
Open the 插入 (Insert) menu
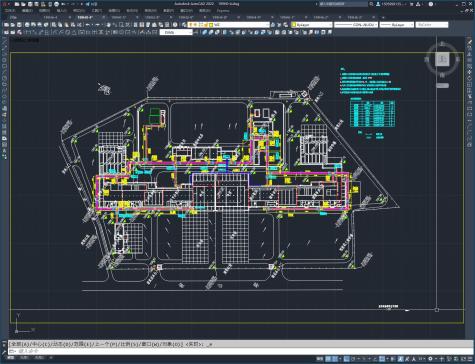click(x=62, y=11)
